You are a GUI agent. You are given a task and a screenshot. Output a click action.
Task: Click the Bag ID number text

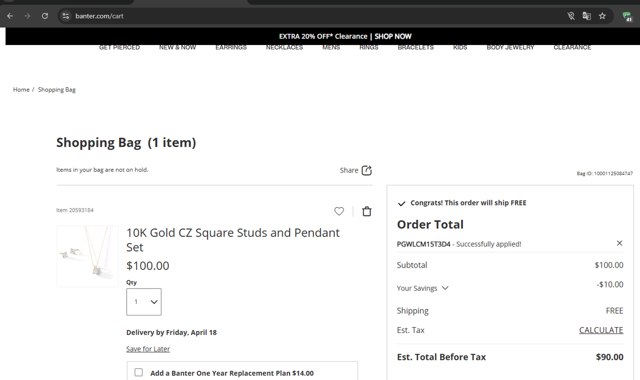tap(604, 173)
